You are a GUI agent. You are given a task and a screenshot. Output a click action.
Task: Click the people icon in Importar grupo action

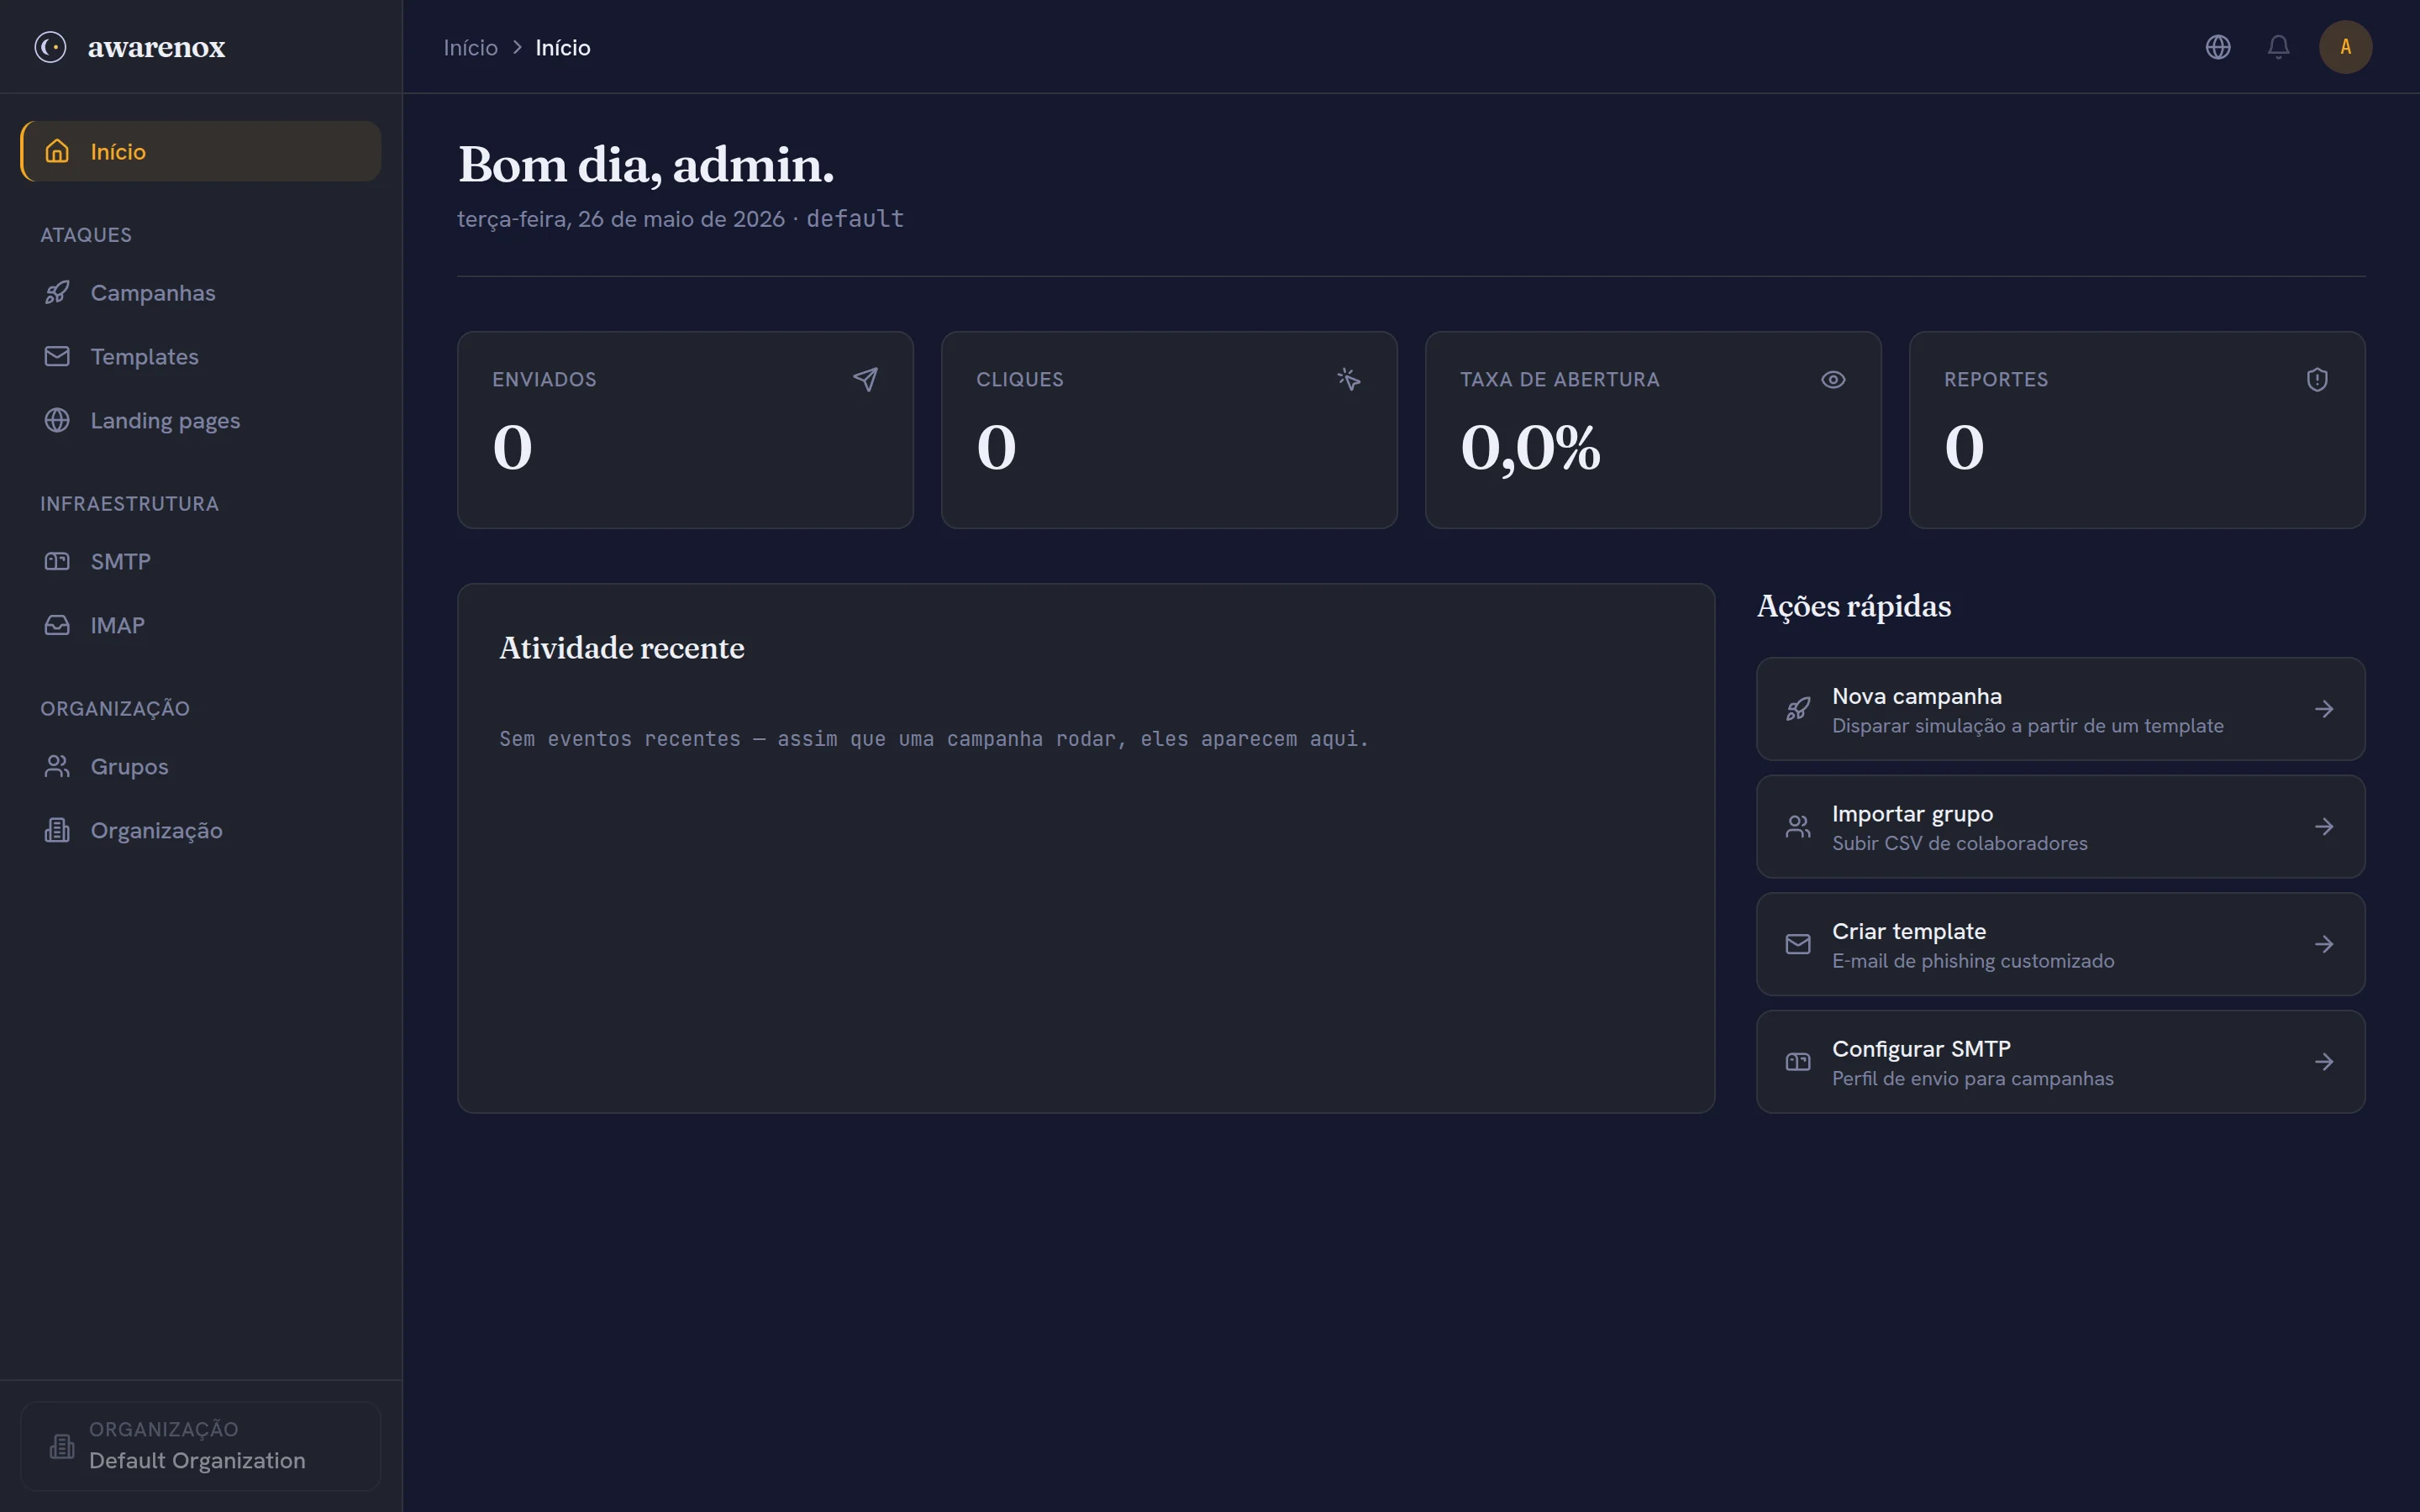tap(1798, 826)
